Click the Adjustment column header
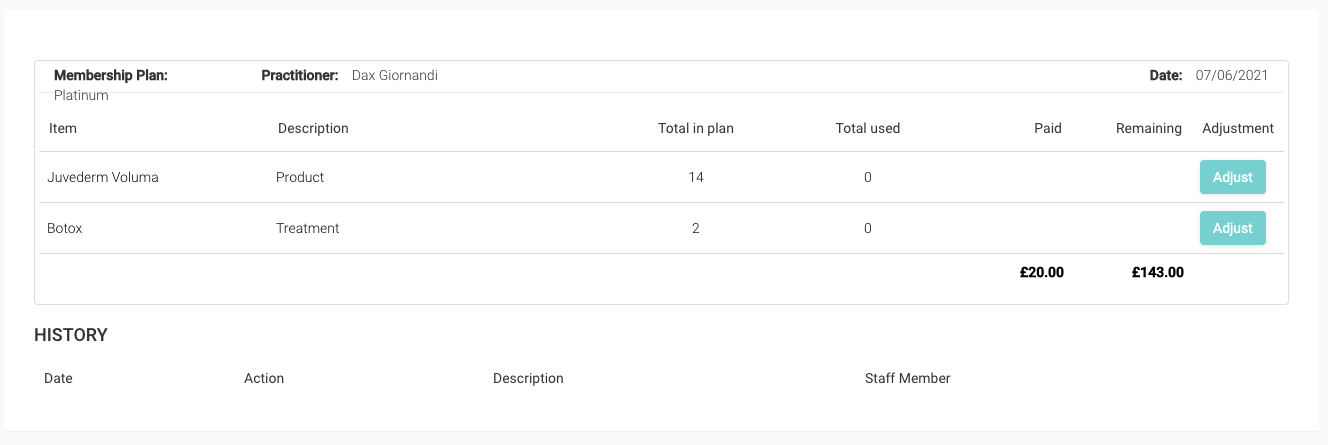This screenshot has width=1328, height=445. click(x=1238, y=128)
